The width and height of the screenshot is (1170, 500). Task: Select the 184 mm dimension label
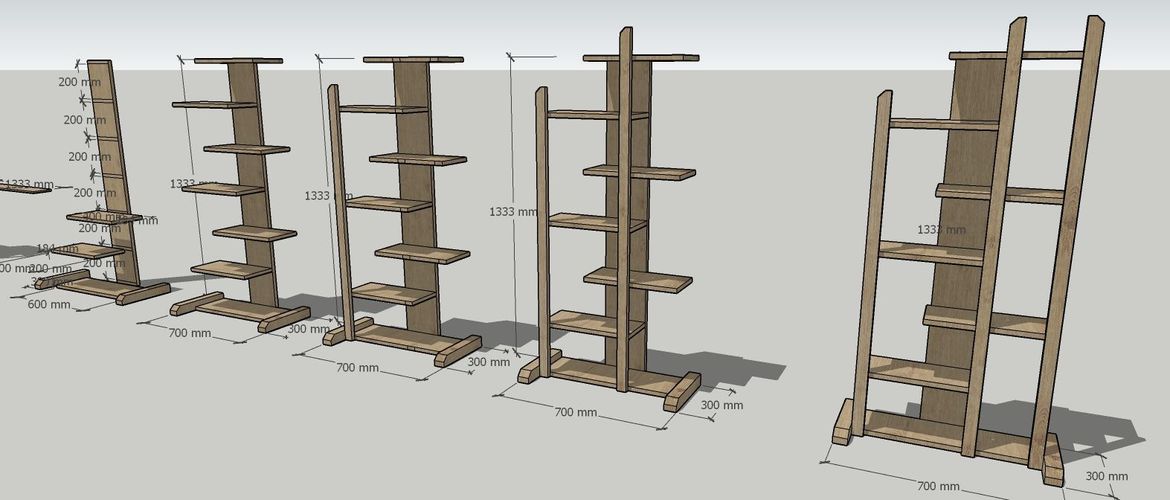coord(57,249)
